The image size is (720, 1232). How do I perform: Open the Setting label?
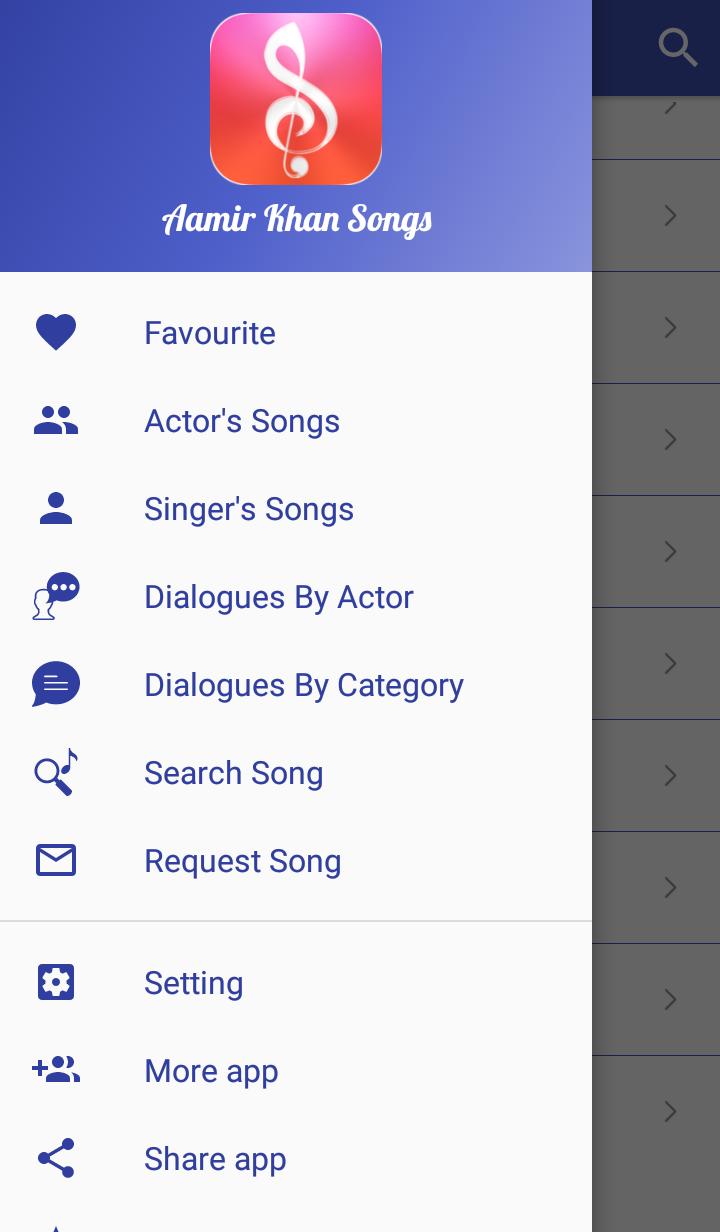pyautogui.click(x=194, y=983)
